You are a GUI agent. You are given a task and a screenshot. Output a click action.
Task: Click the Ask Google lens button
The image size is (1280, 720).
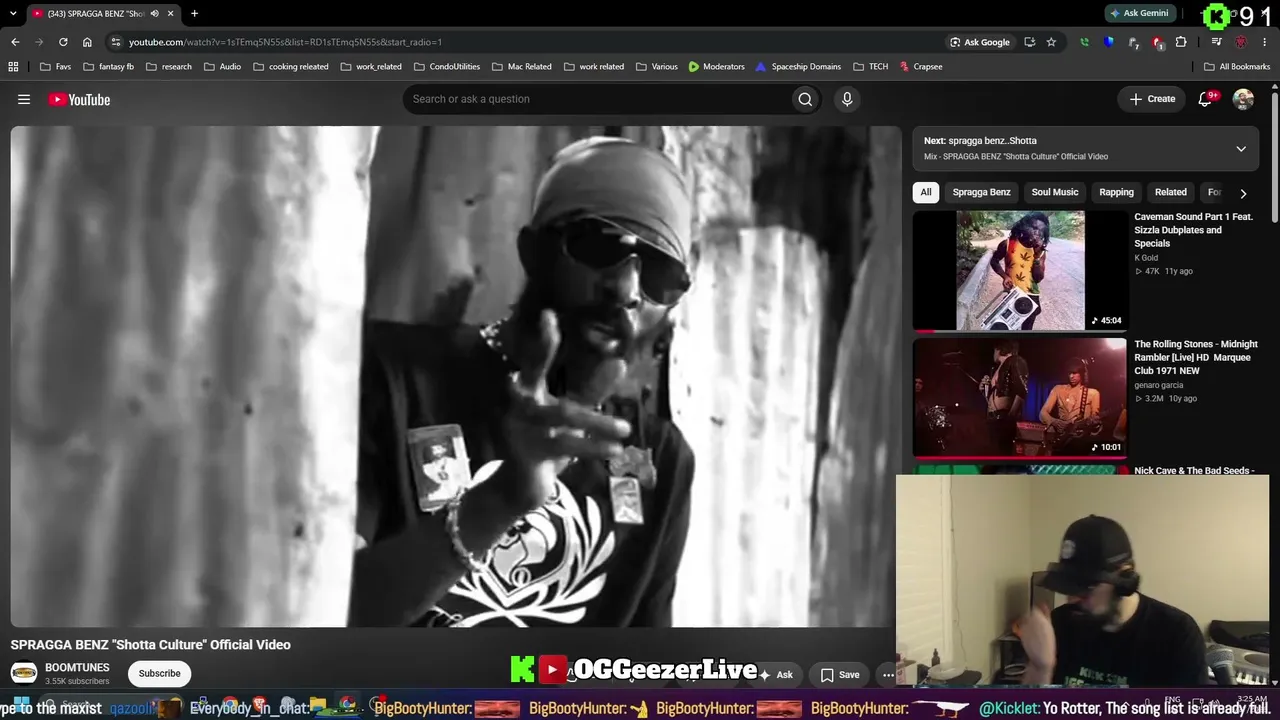pyautogui.click(x=979, y=42)
